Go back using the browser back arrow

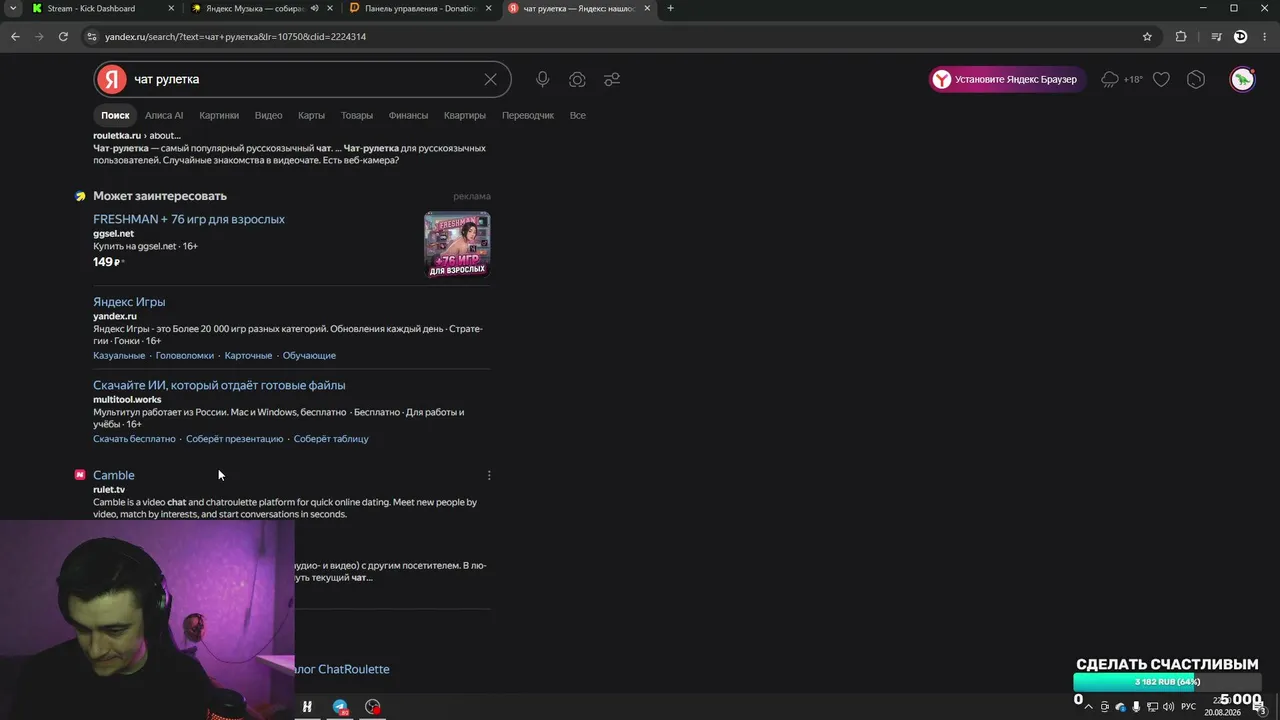click(x=15, y=36)
